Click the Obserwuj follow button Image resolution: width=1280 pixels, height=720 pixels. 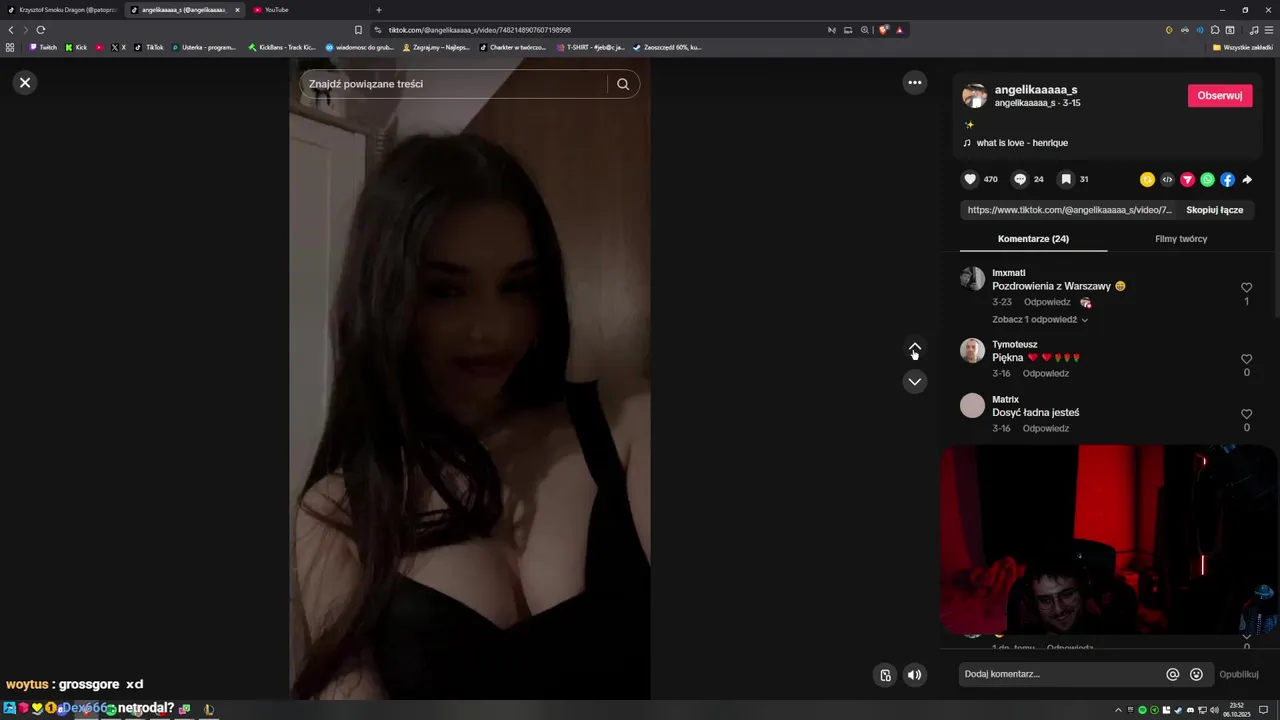[x=1220, y=95]
